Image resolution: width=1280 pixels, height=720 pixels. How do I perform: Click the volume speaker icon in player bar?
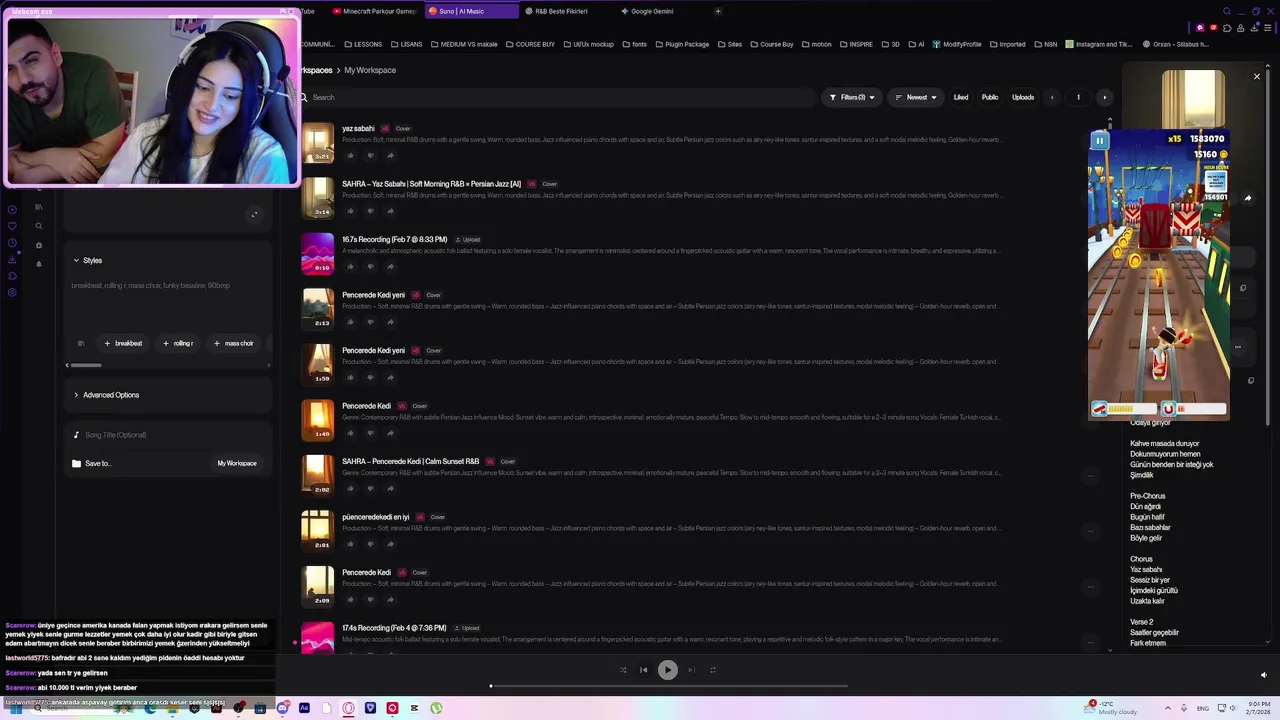[x=1263, y=675]
